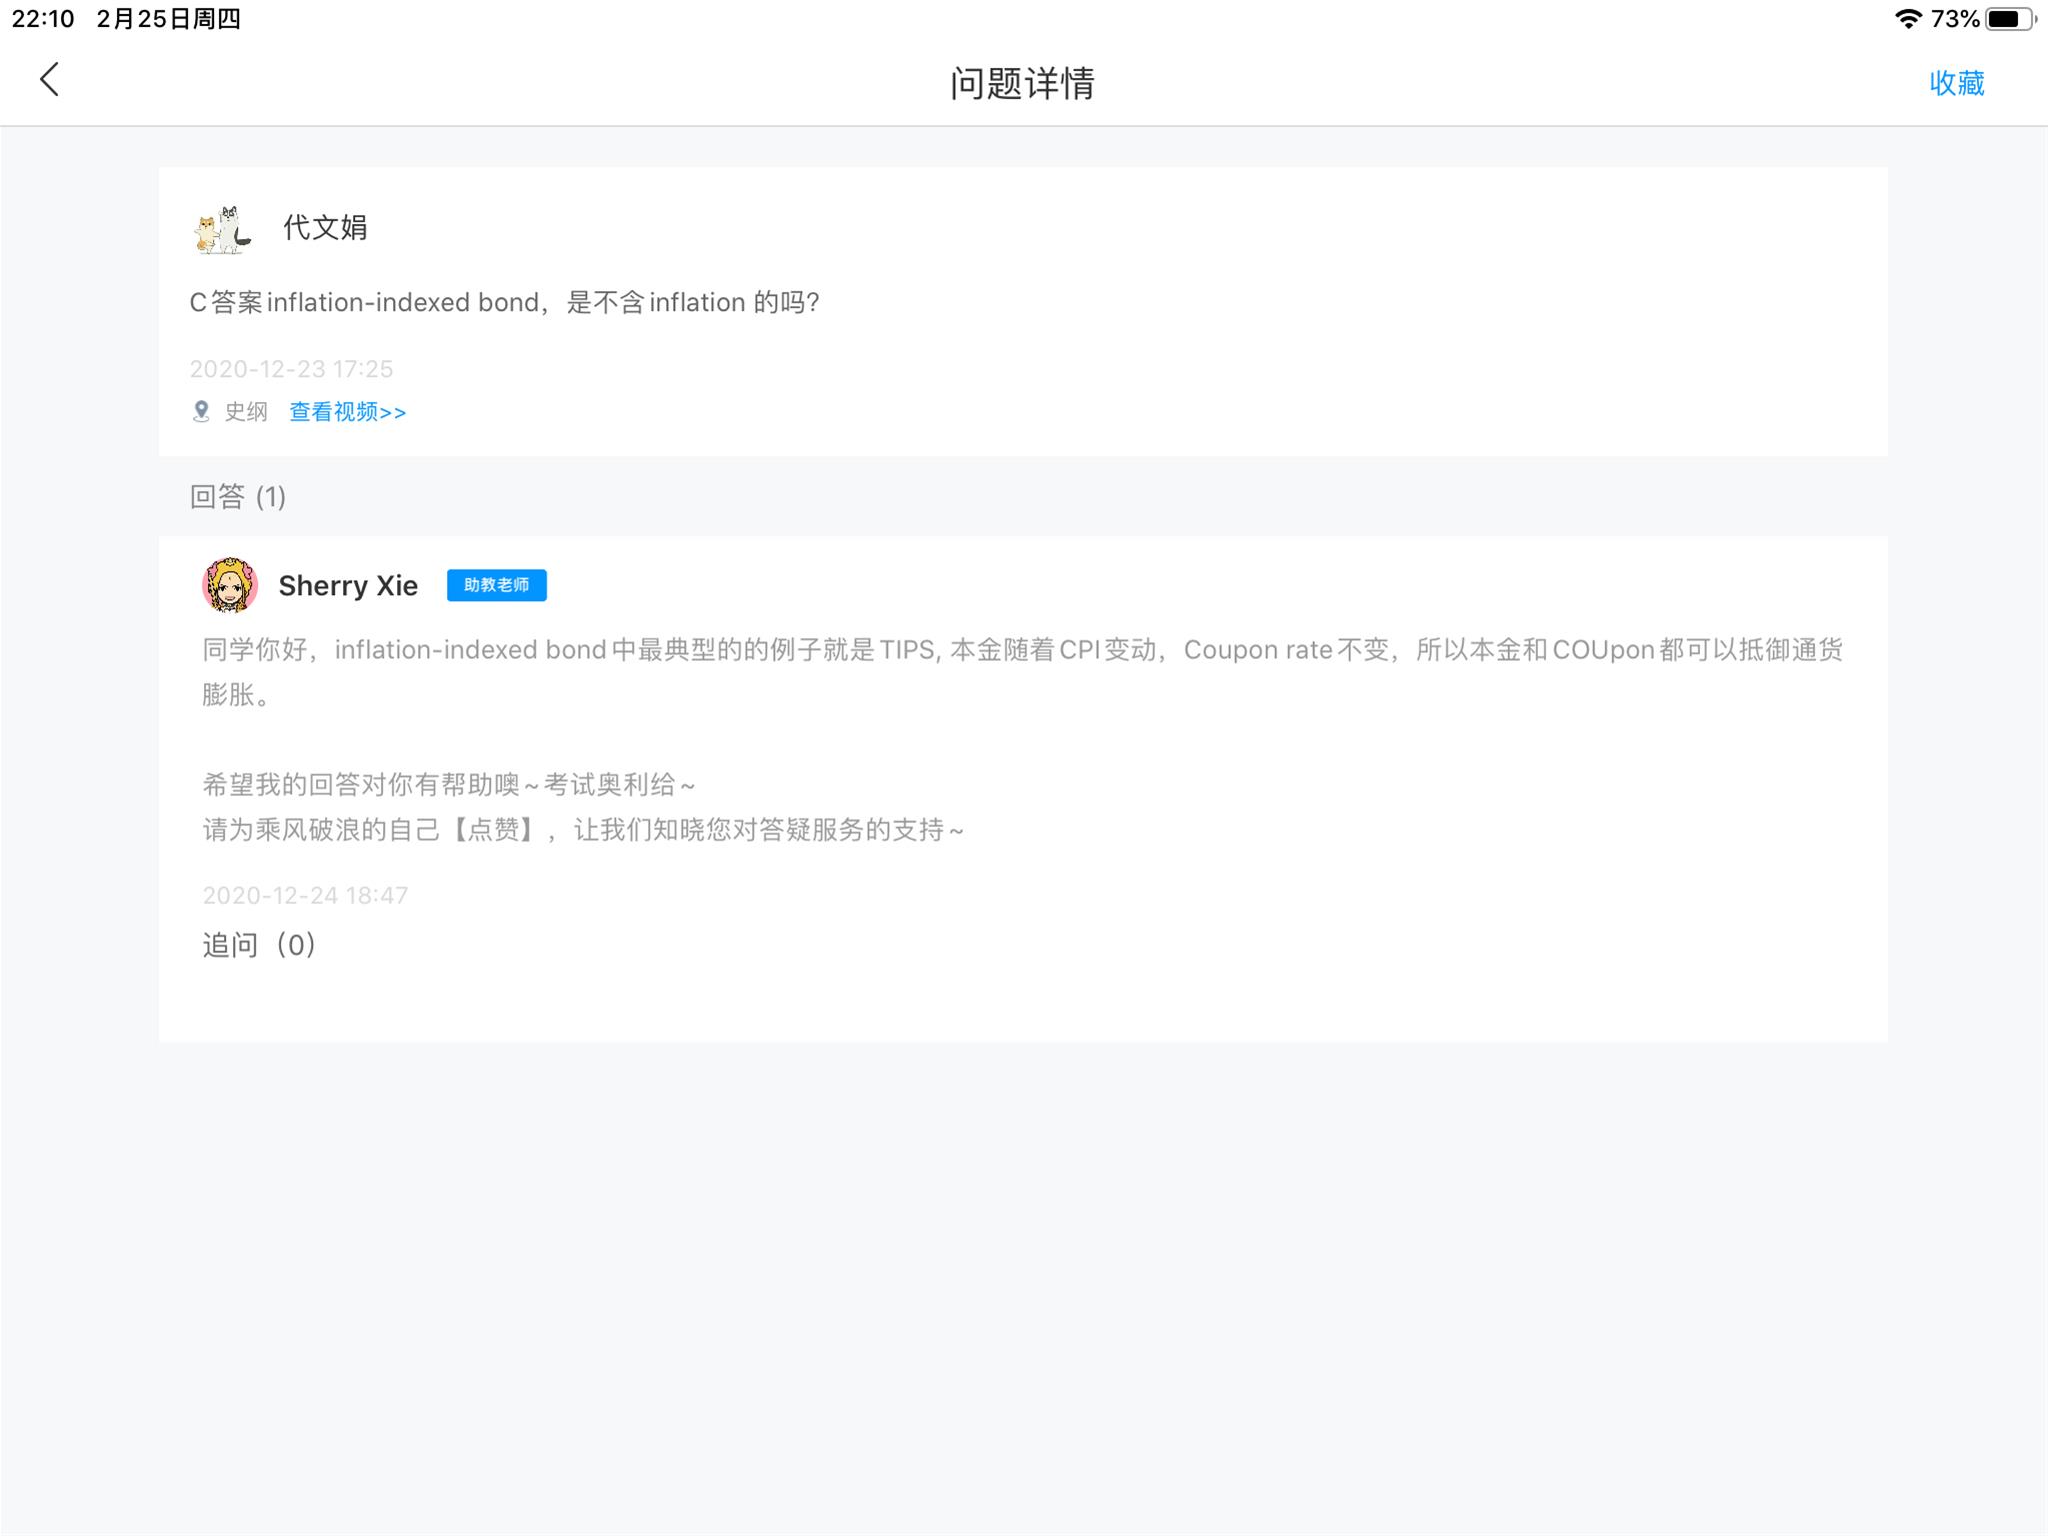This screenshot has width=2048, height=1536.
Task: Tap 追问 (0) follow-up section
Action: click(x=259, y=945)
